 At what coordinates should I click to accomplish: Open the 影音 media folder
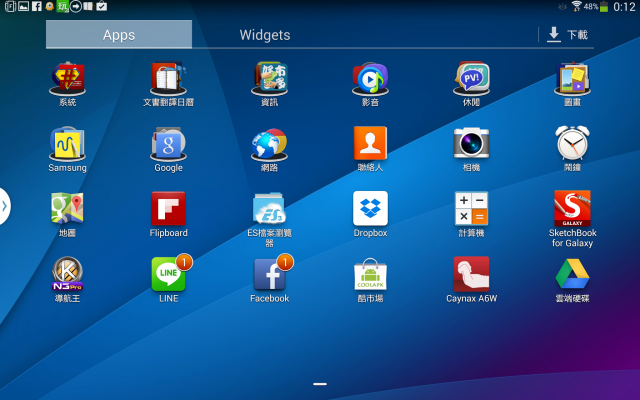[370, 79]
